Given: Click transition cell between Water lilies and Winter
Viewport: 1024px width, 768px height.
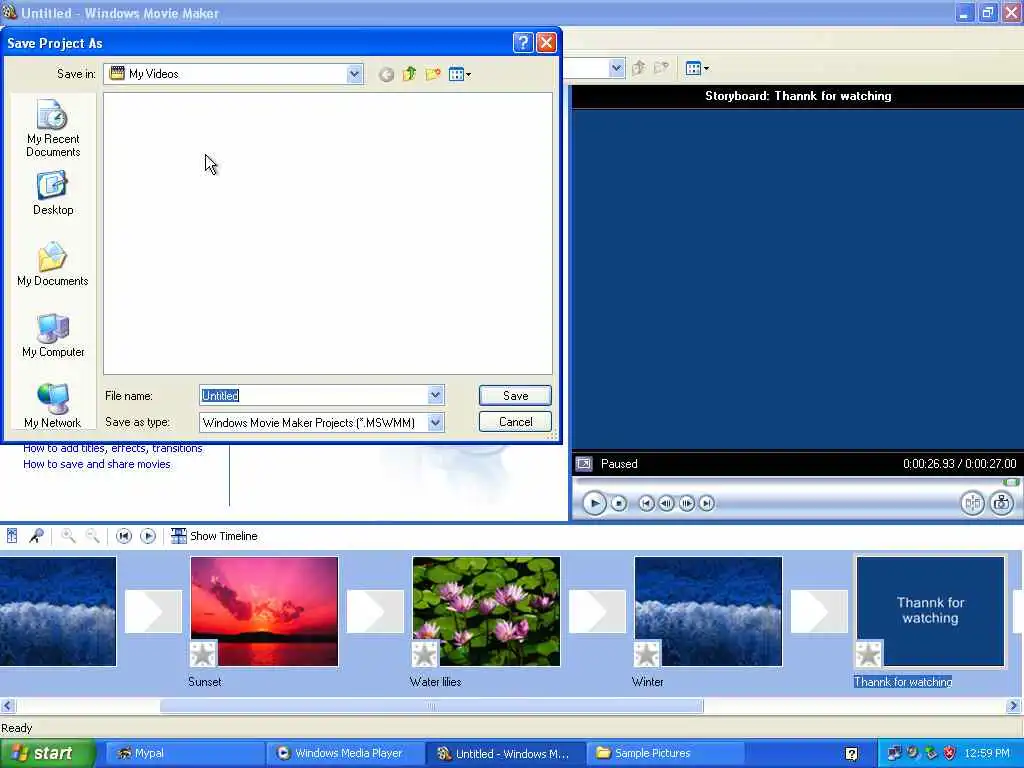Looking at the screenshot, I should coord(597,611).
